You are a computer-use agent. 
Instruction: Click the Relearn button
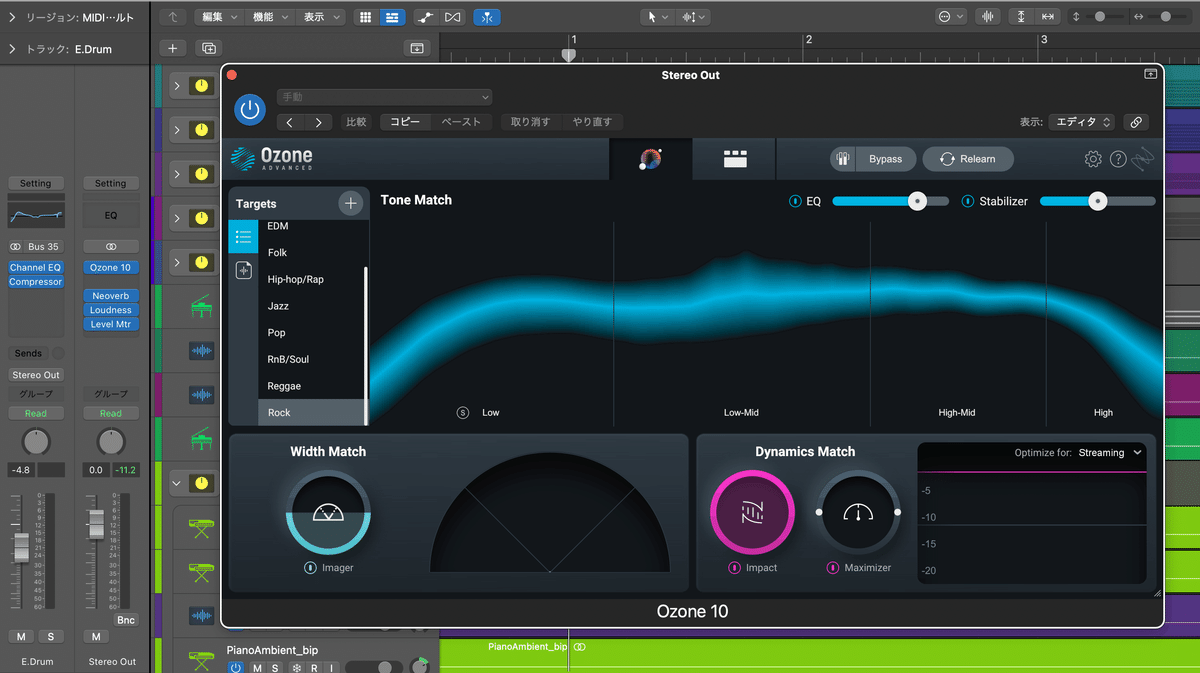pyautogui.click(x=968, y=159)
